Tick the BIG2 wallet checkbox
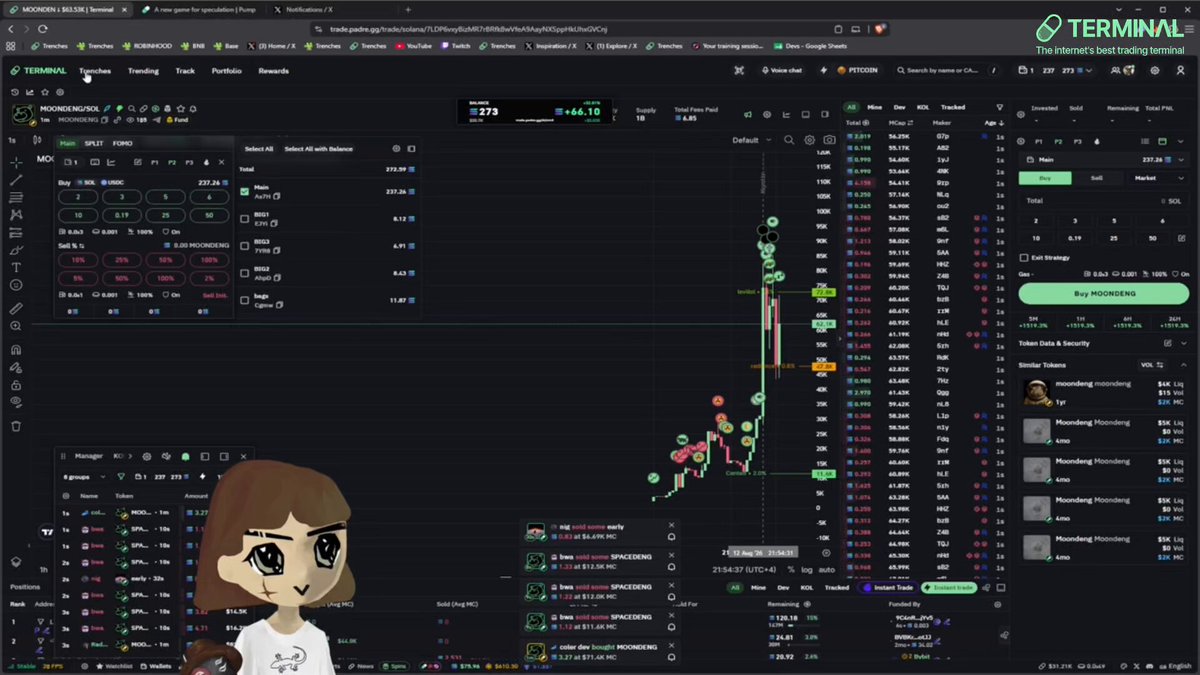 pyautogui.click(x=245, y=273)
